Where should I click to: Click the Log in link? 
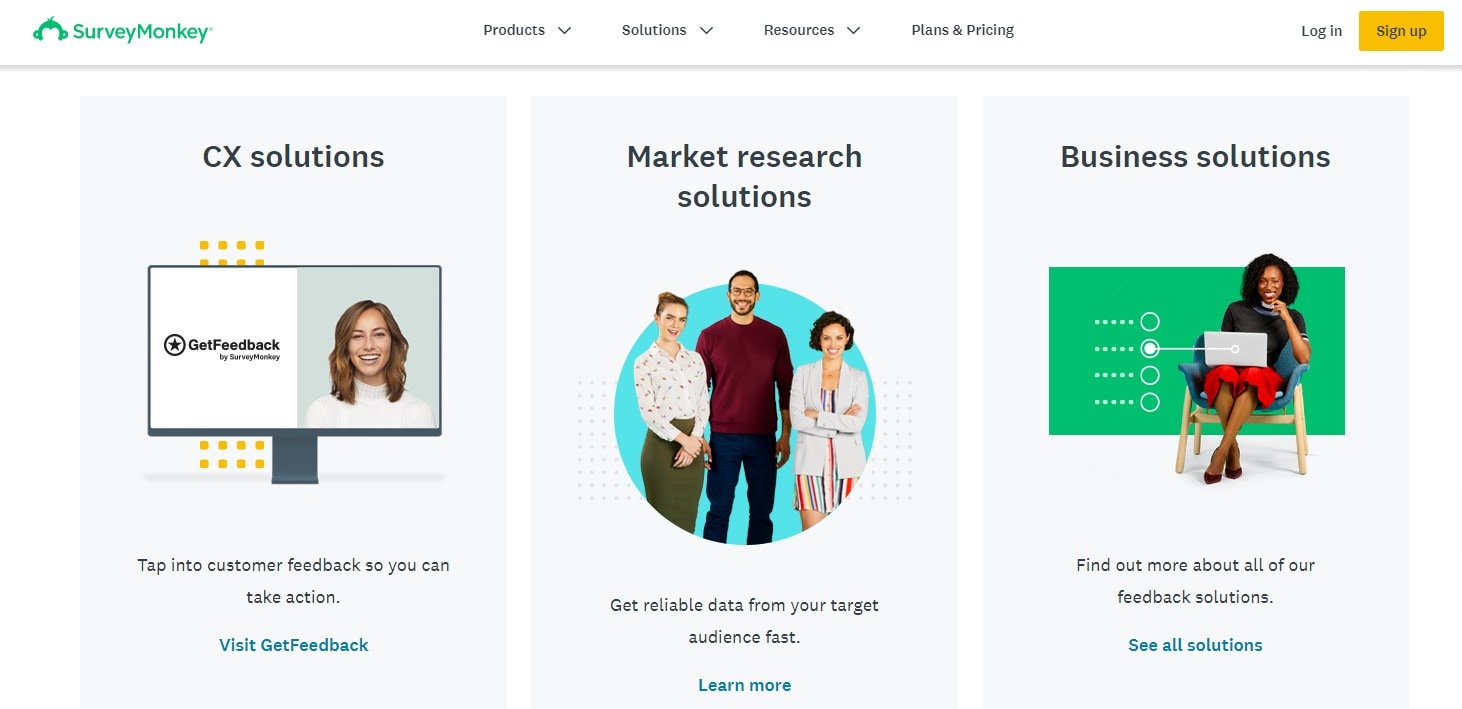click(1321, 31)
